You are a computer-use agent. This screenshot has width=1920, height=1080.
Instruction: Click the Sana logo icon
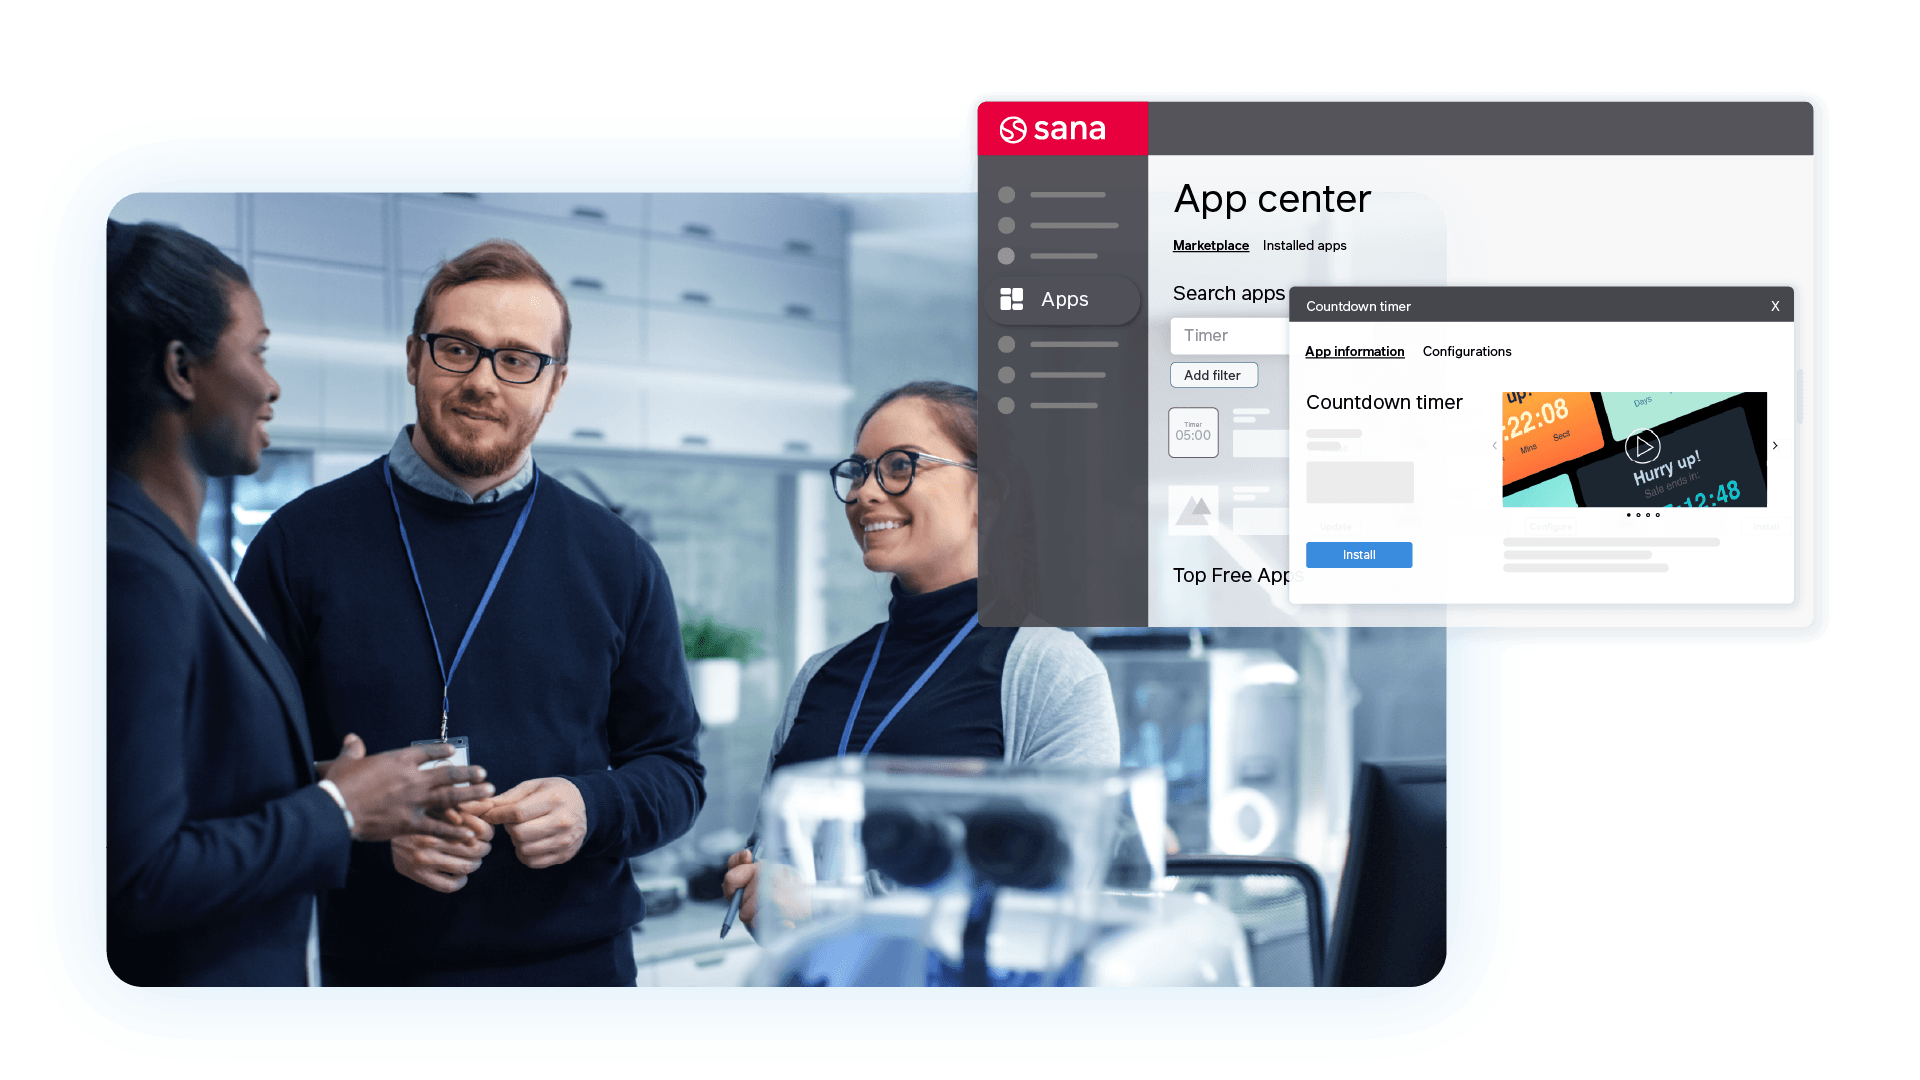pyautogui.click(x=1015, y=128)
